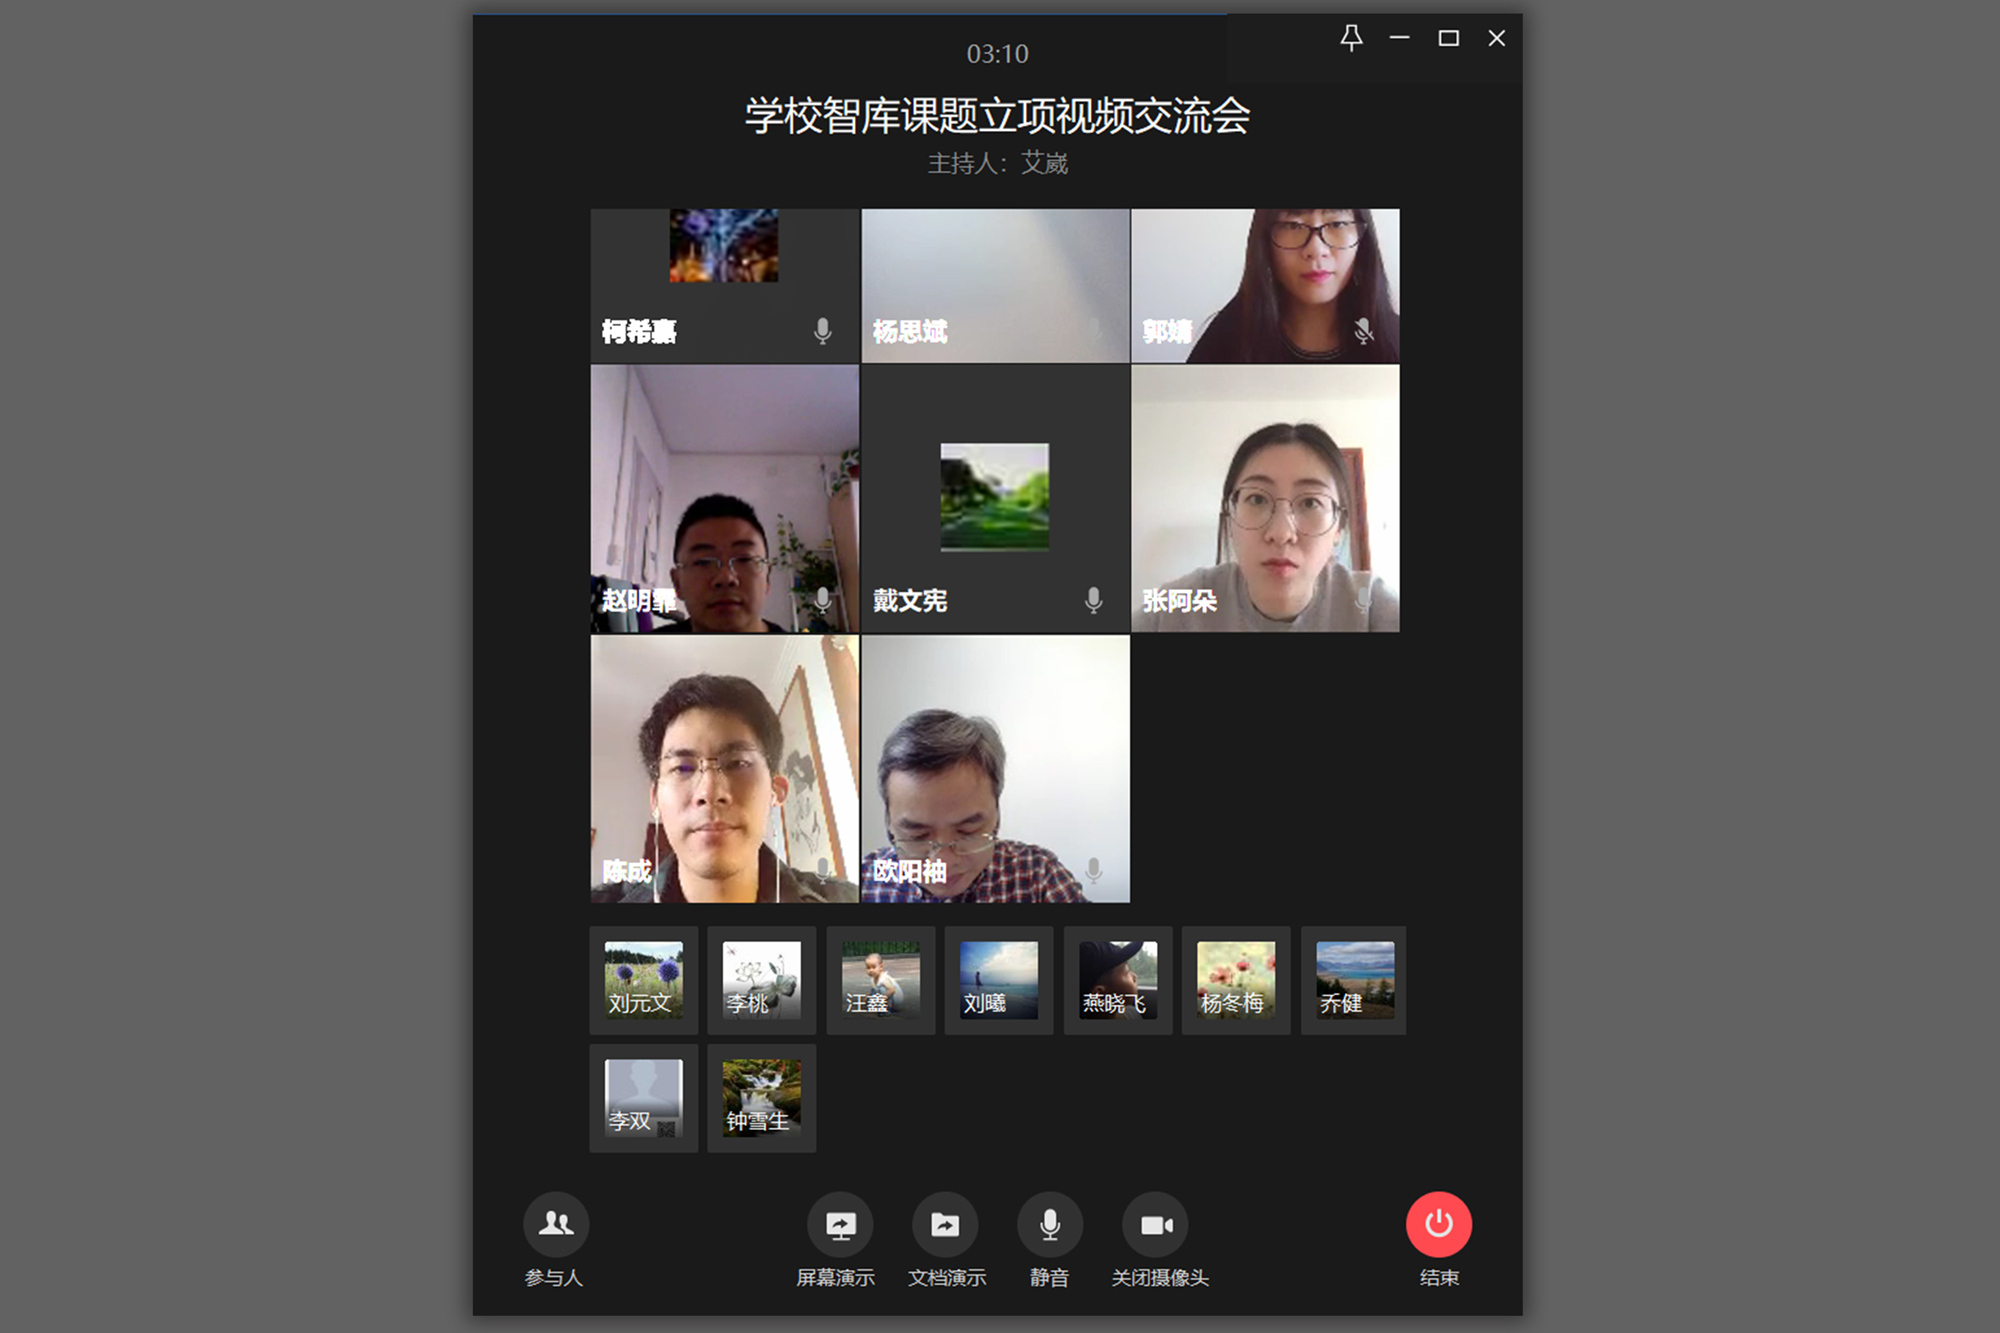The width and height of the screenshot is (2000, 1333).
Task: Start 屏幕演示 screen sharing
Action: coord(842,1224)
